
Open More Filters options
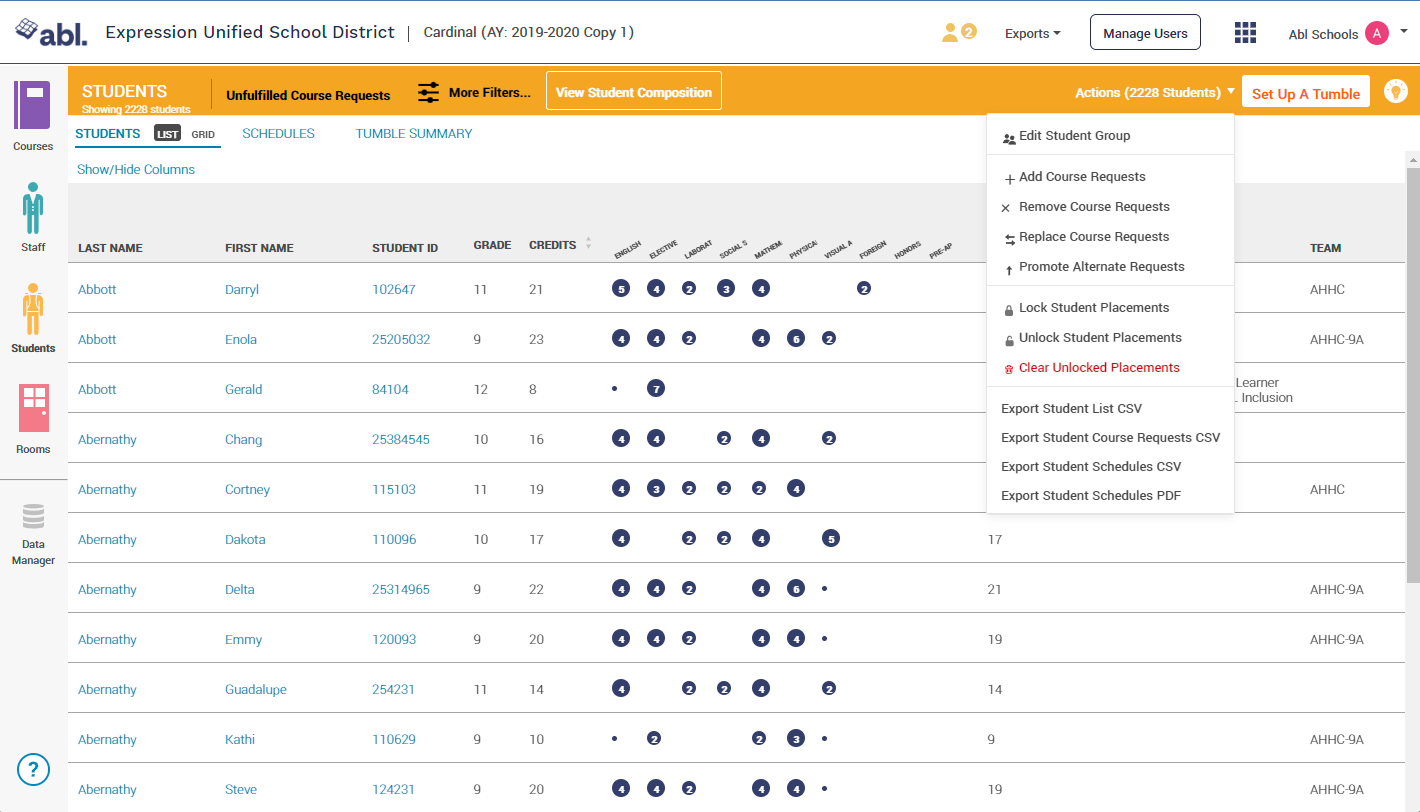click(474, 93)
